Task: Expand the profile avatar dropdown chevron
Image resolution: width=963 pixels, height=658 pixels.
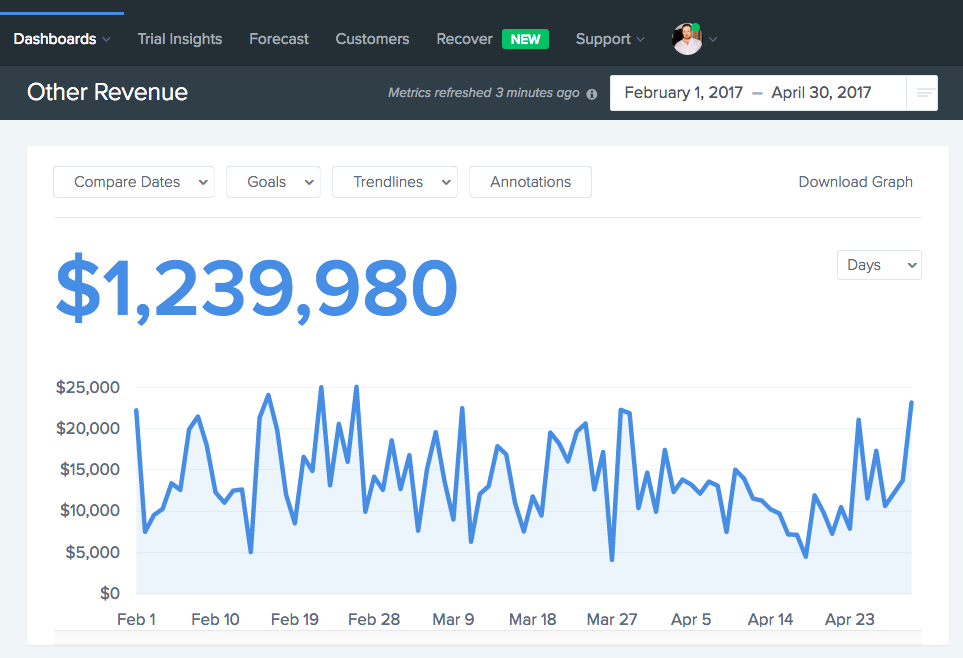Action: [712, 39]
